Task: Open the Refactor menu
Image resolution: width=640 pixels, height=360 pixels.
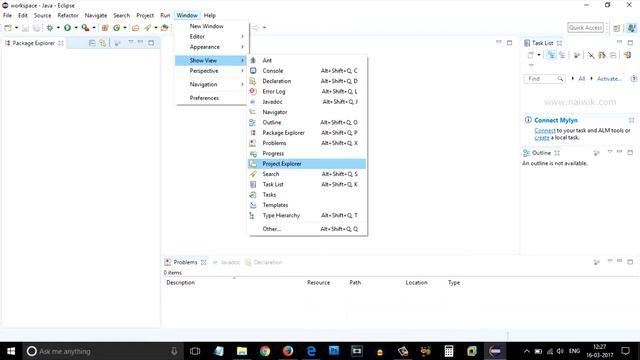Action: point(68,16)
